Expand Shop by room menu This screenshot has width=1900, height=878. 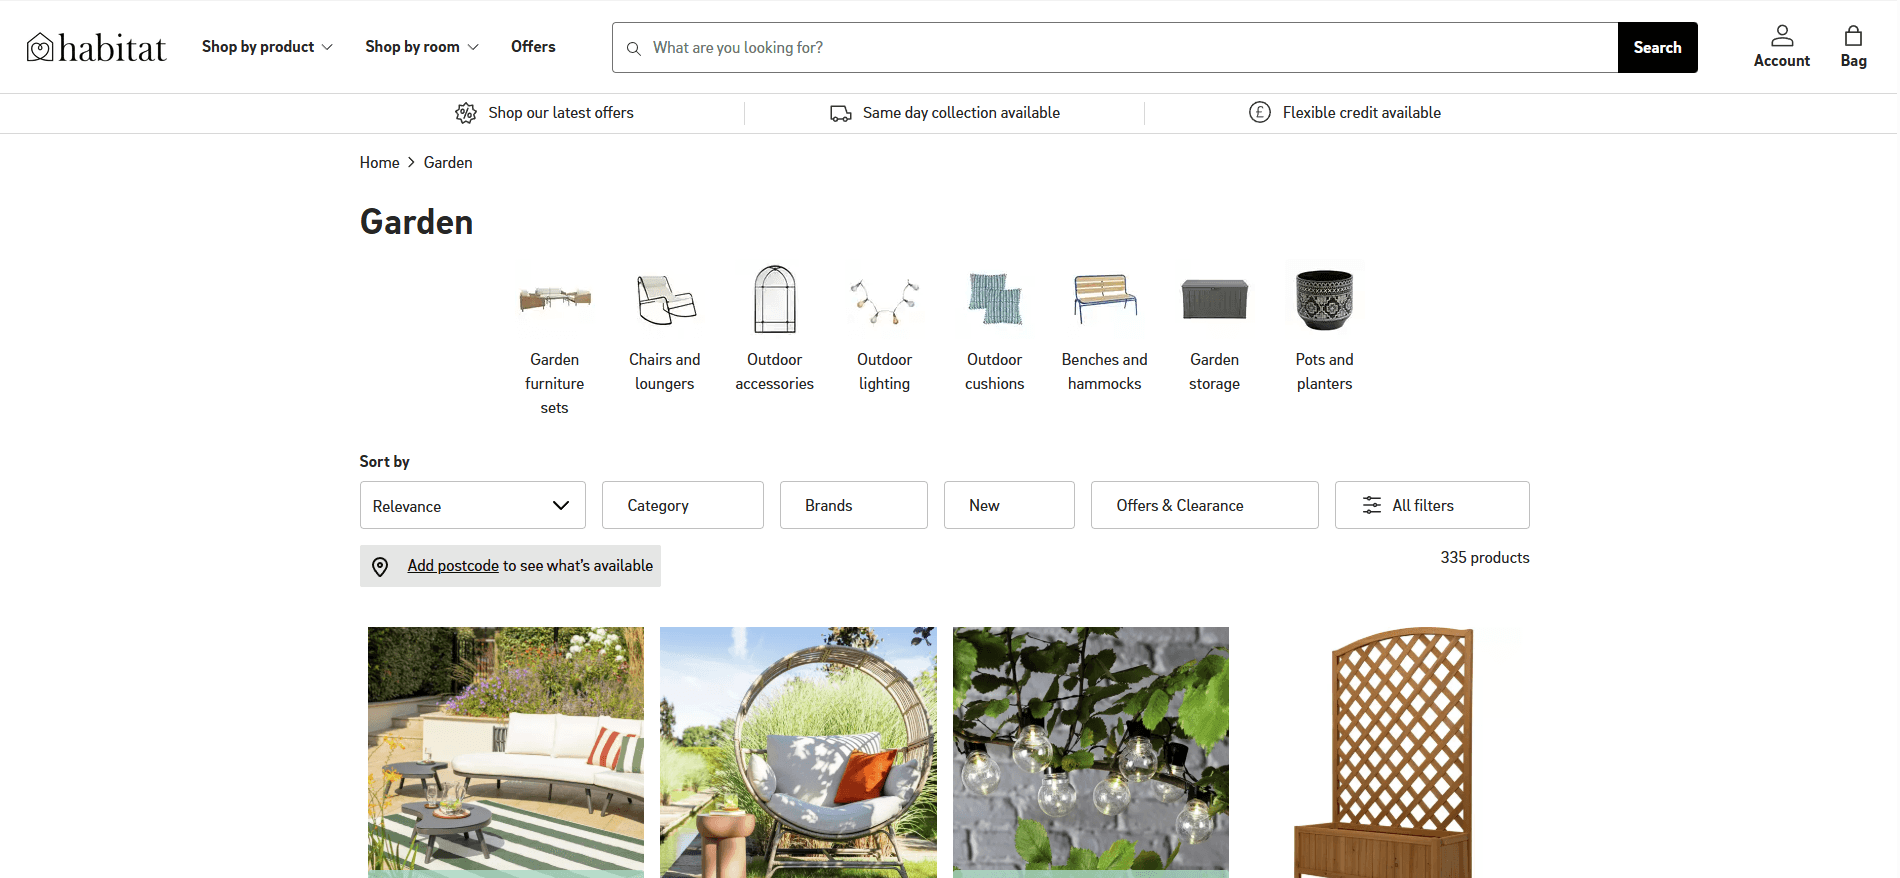coord(422,47)
